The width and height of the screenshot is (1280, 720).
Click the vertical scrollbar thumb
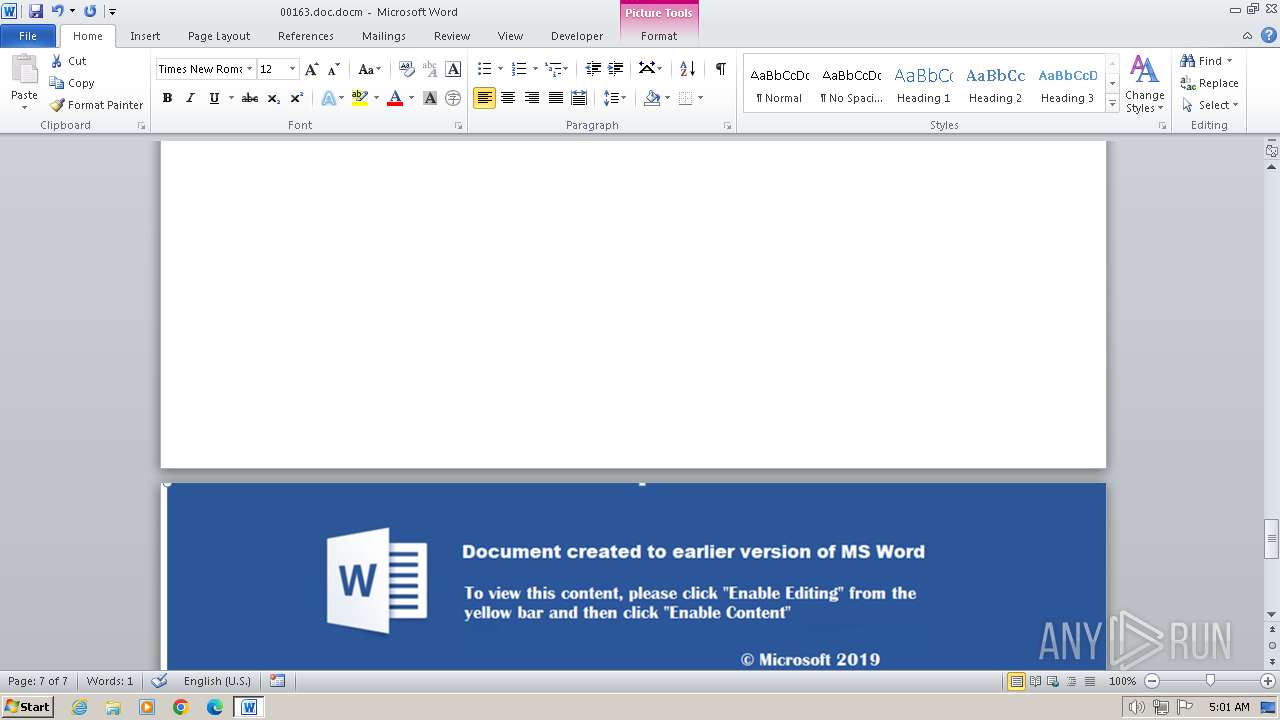pyautogui.click(x=1271, y=538)
